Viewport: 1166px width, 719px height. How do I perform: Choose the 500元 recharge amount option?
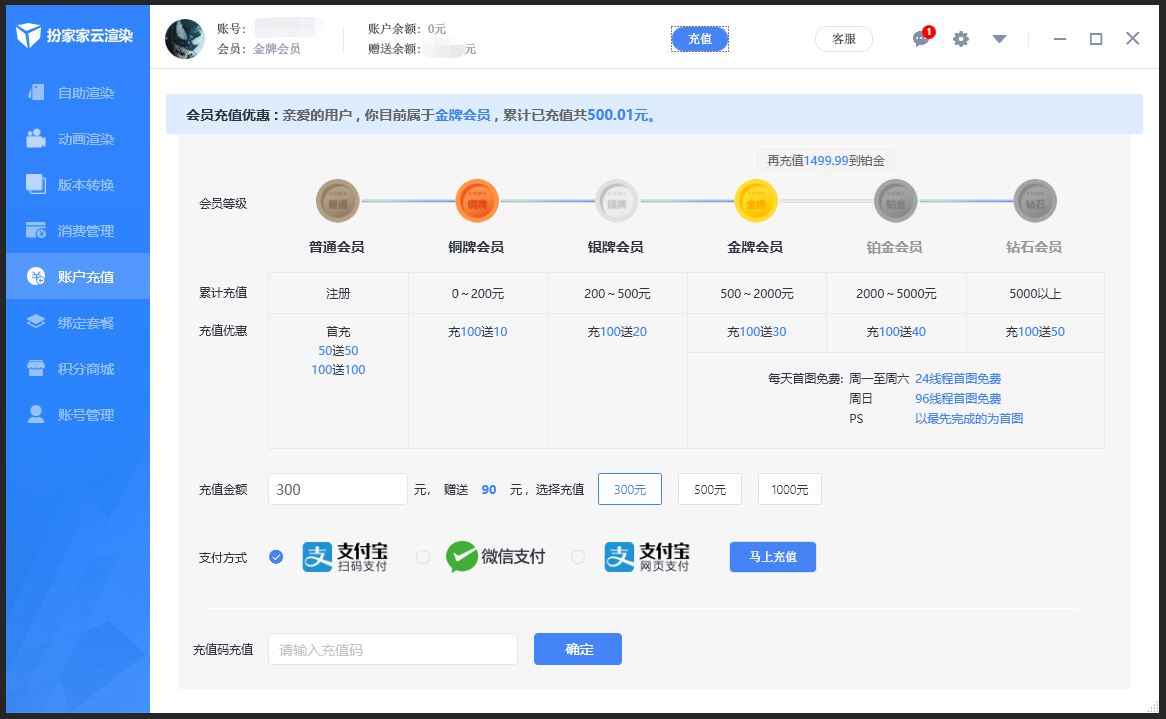point(709,490)
